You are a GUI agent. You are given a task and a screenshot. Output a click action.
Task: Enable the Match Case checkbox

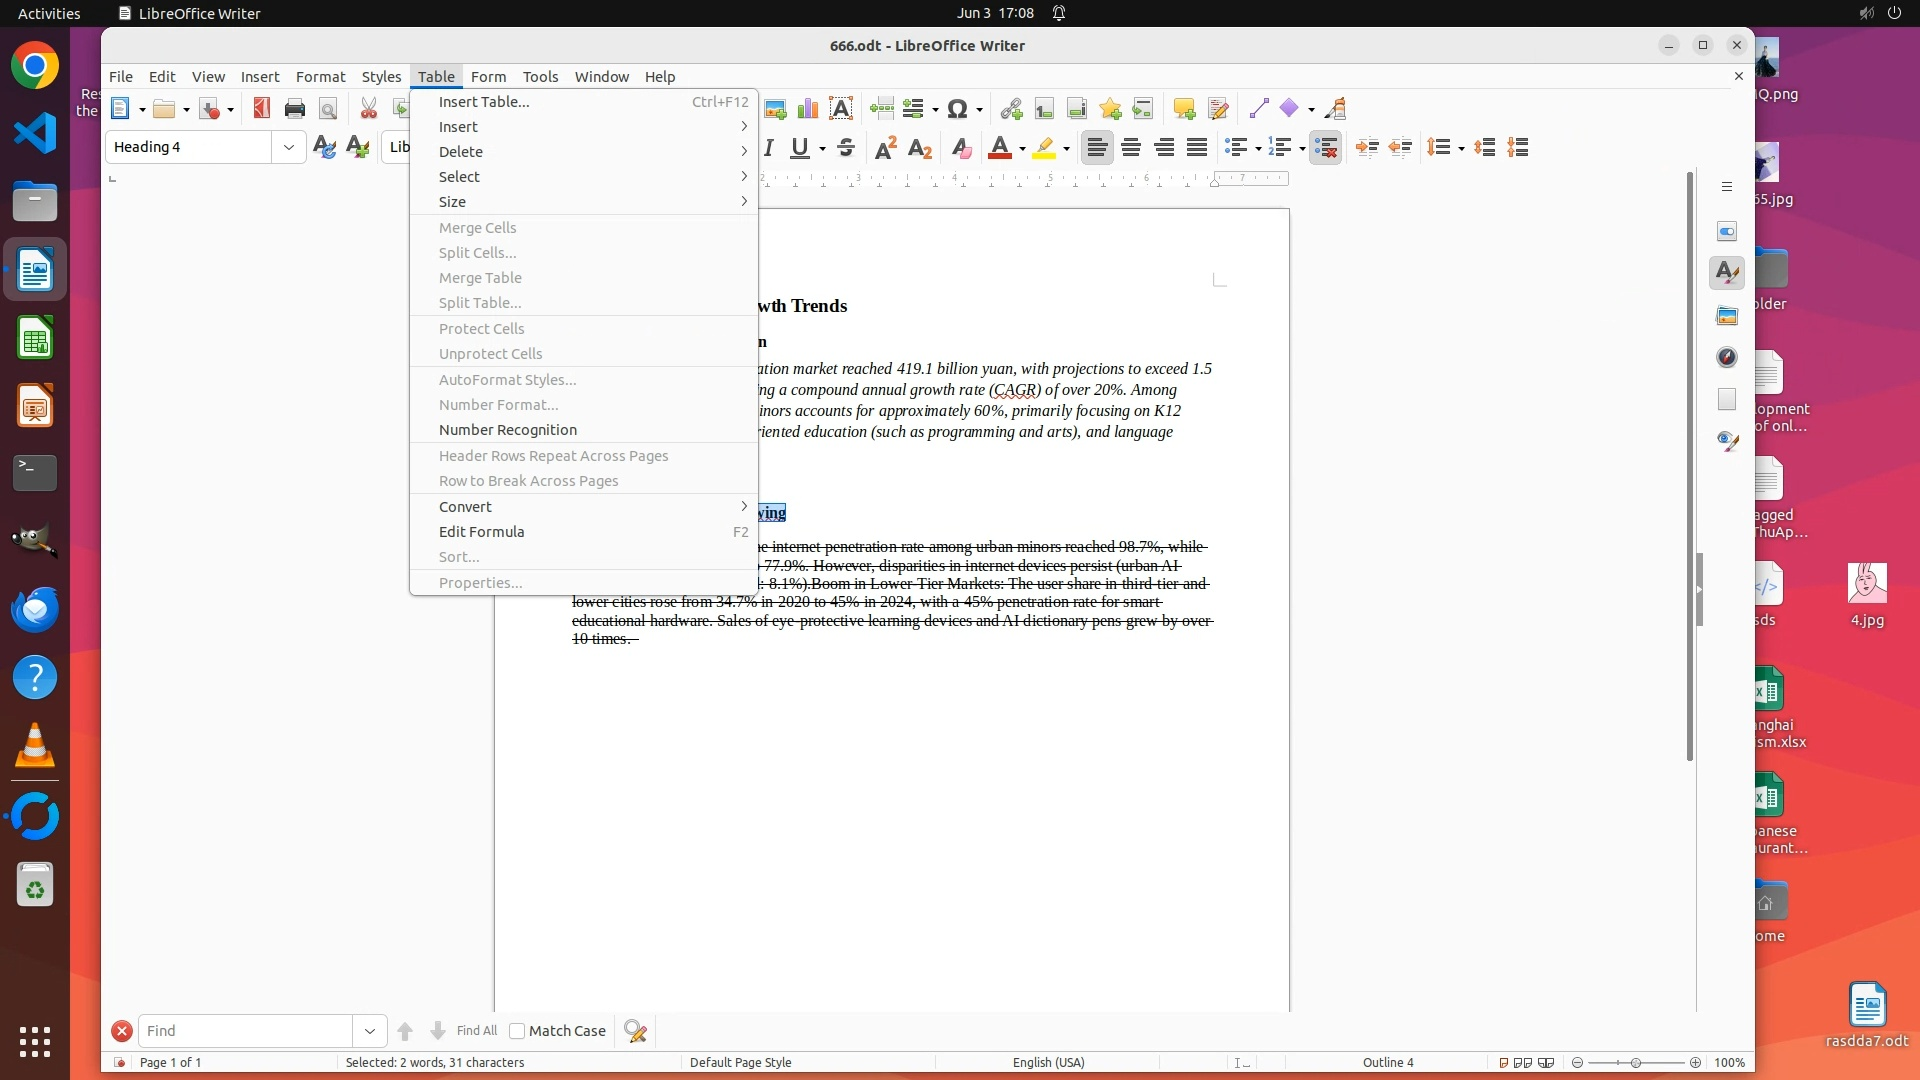click(x=517, y=1031)
